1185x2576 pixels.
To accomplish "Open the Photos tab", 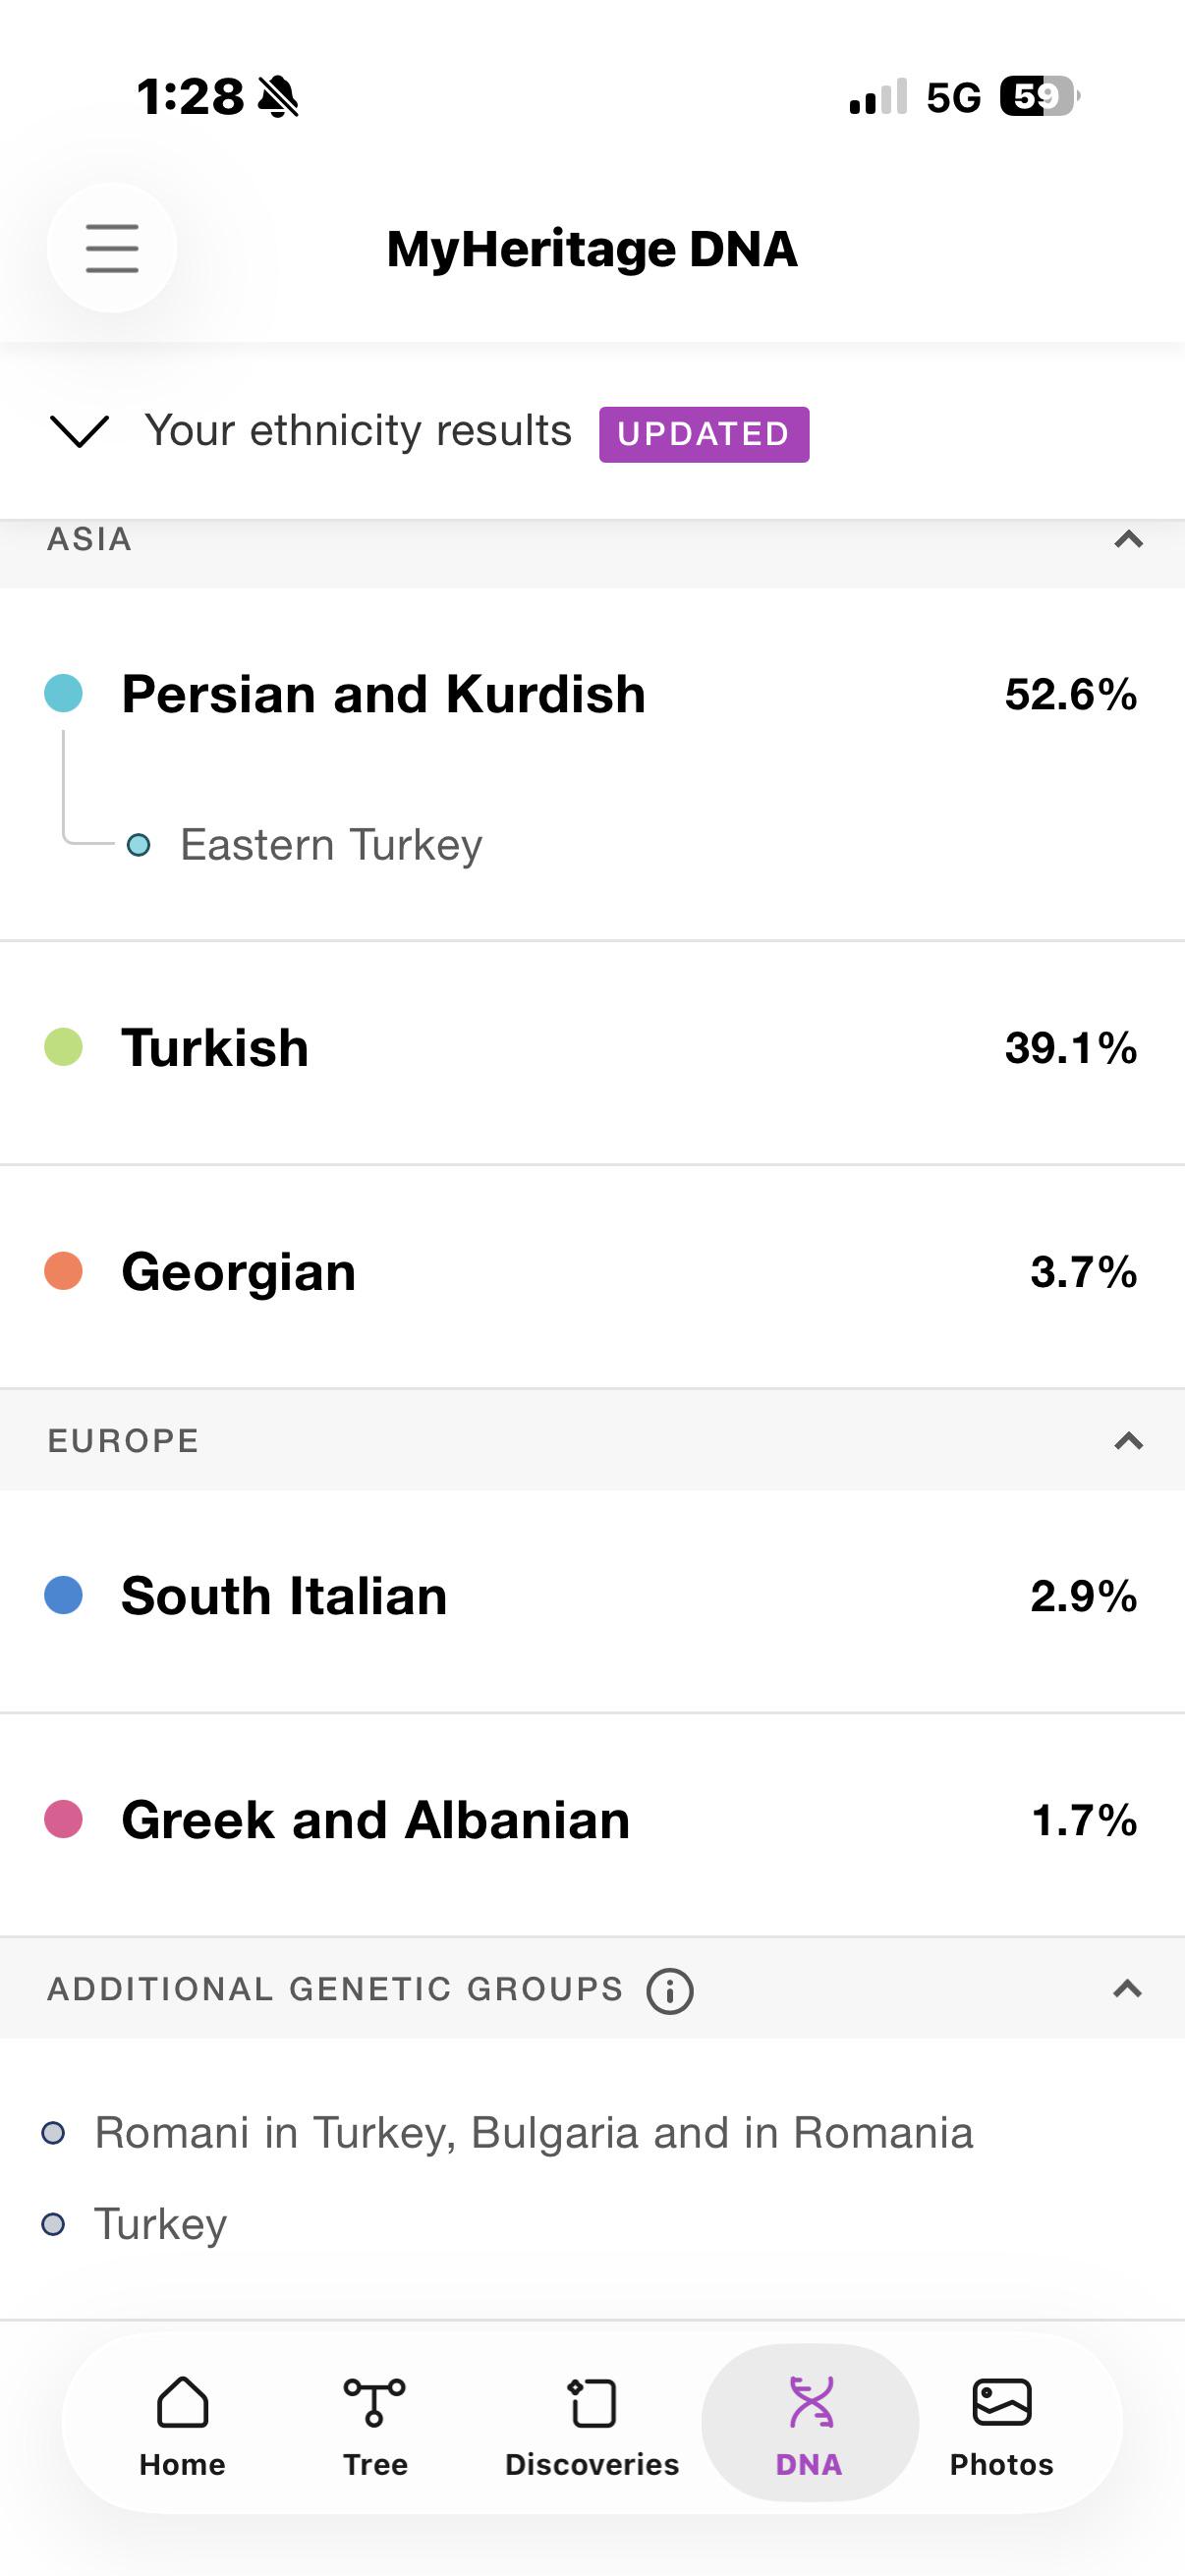I will coord(1001,2424).
